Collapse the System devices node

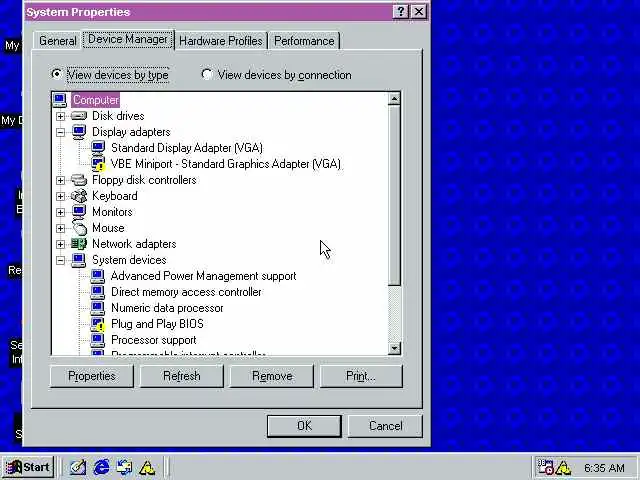point(60,260)
